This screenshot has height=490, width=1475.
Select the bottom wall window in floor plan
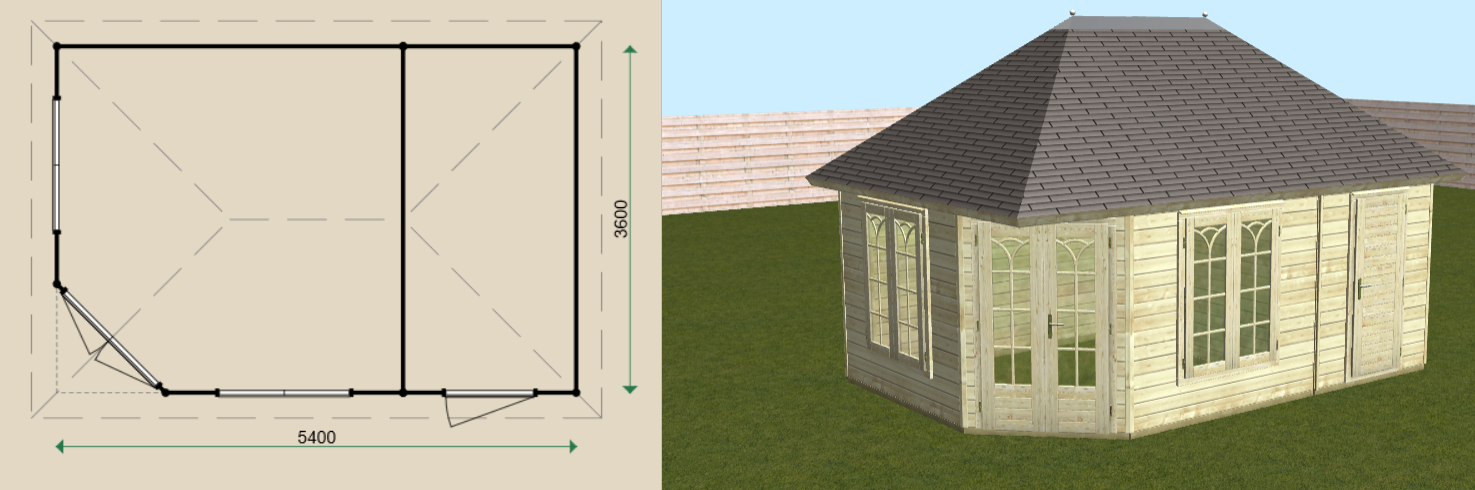click(x=284, y=393)
